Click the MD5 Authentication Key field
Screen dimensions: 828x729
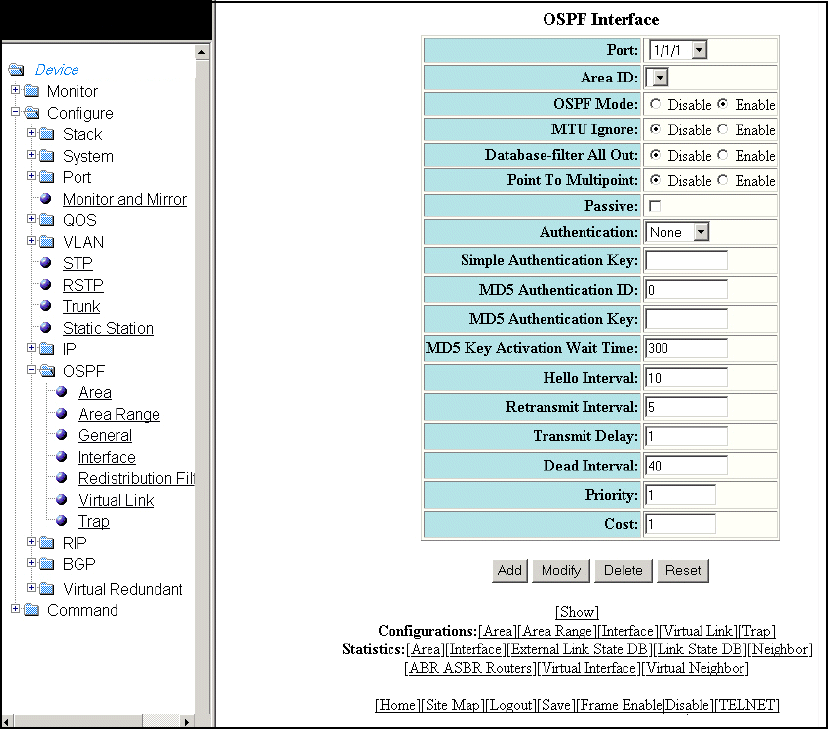[x=686, y=319]
